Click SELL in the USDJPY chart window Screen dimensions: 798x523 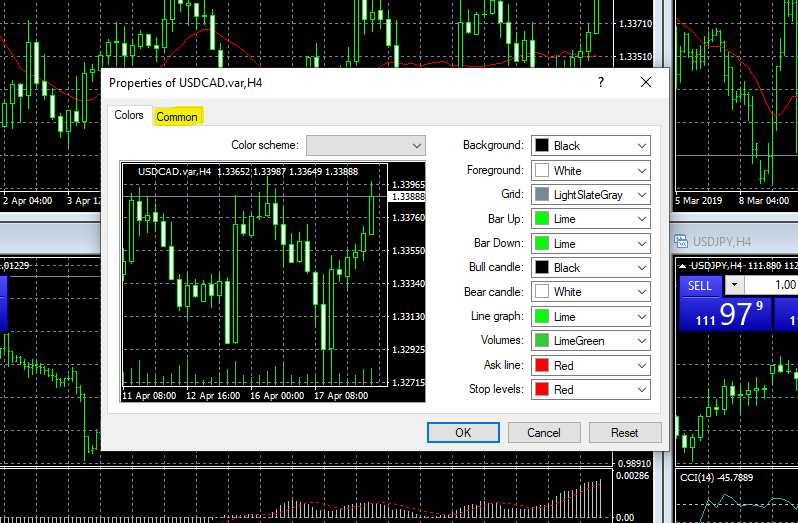(700, 285)
